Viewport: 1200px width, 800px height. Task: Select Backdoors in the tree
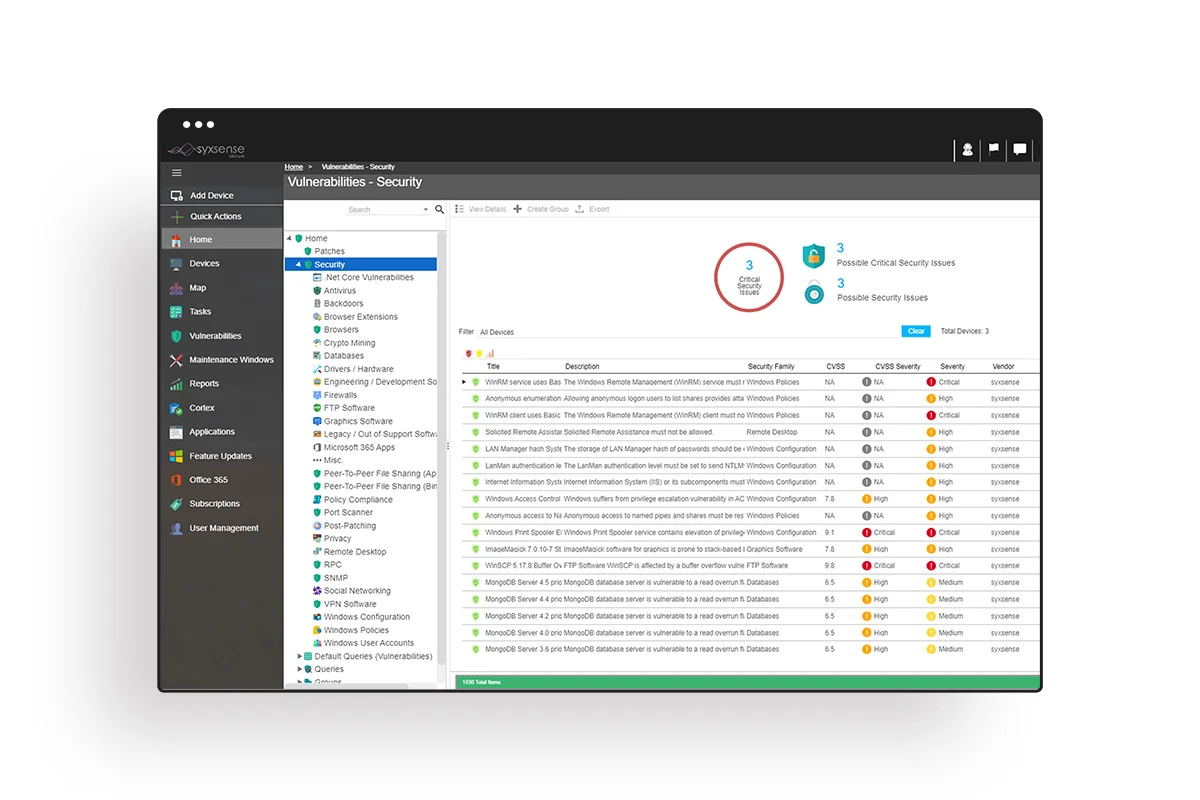344,304
